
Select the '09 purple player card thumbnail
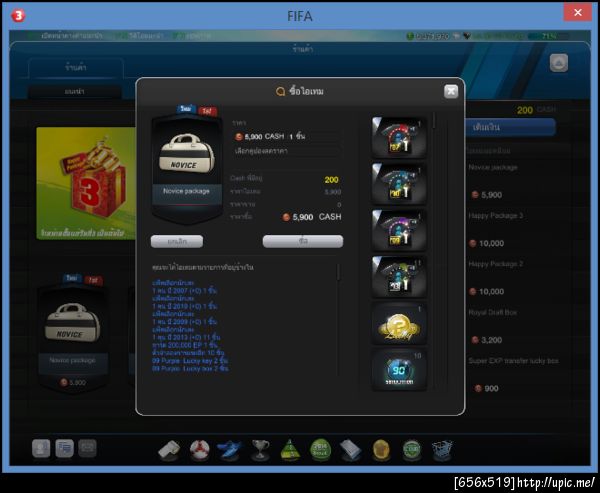click(399, 230)
